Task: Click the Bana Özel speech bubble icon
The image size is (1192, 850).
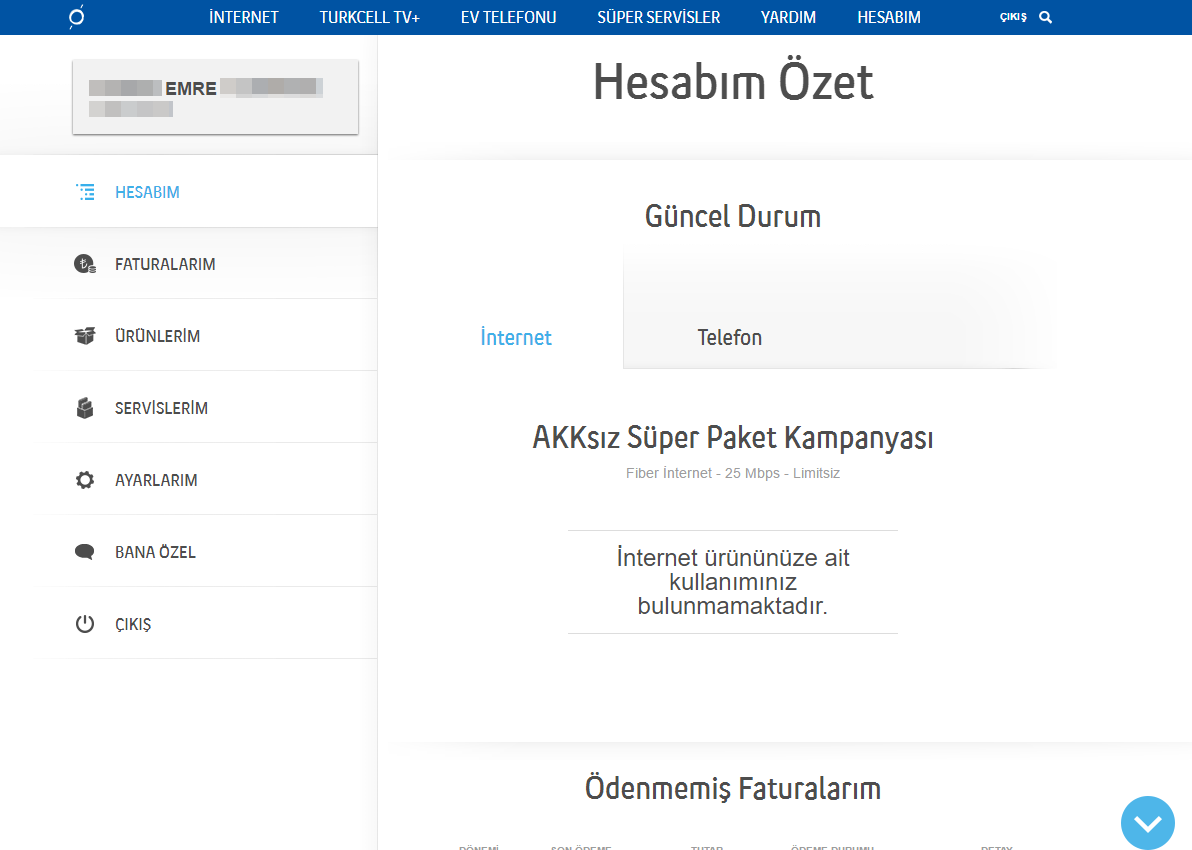Action: point(85,552)
